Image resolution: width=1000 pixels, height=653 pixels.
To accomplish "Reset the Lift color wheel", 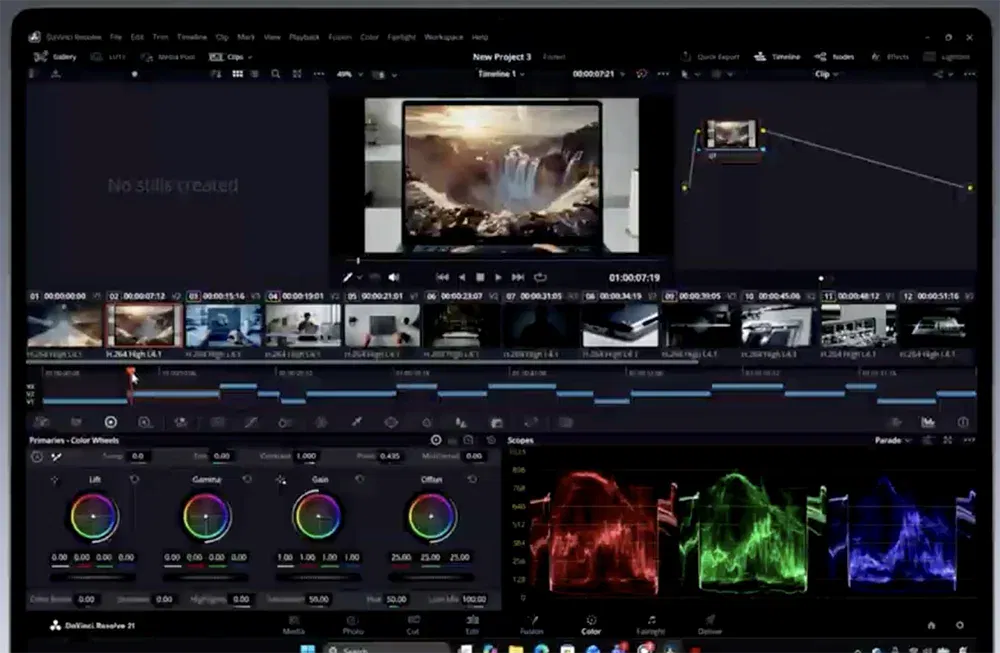I will [x=135, y=479].
